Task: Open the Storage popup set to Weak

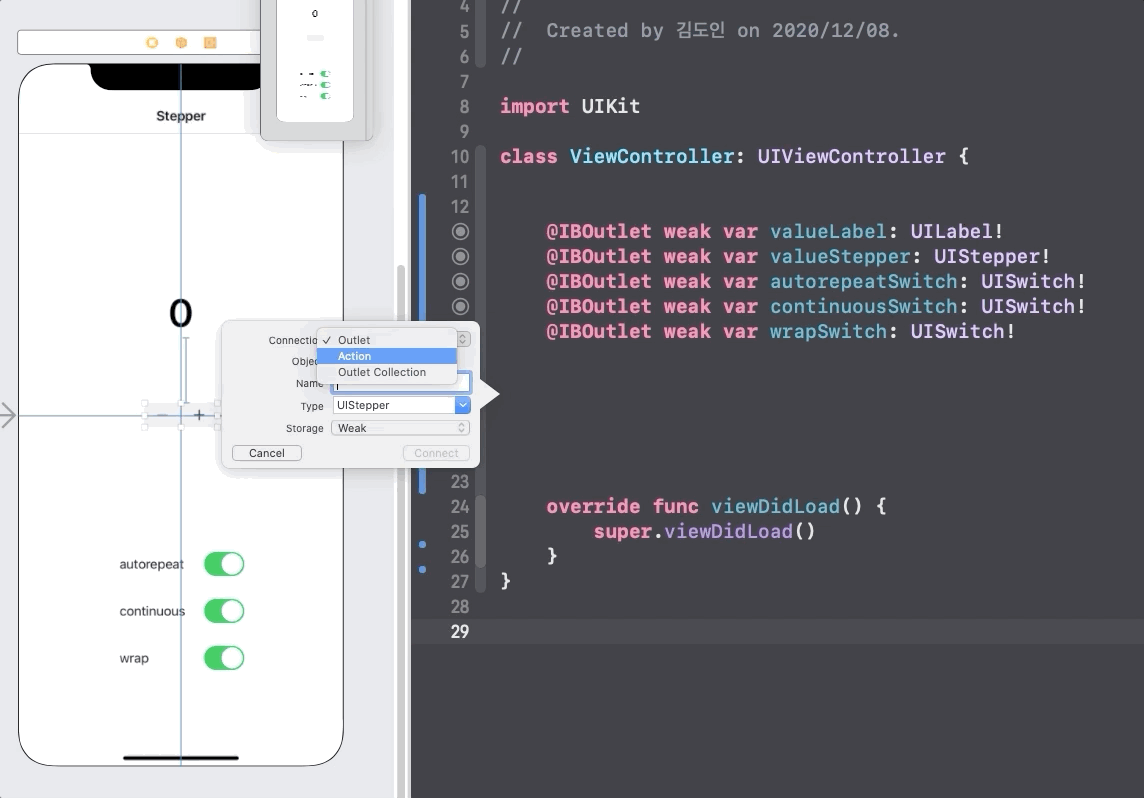Action: coord(401,428)
